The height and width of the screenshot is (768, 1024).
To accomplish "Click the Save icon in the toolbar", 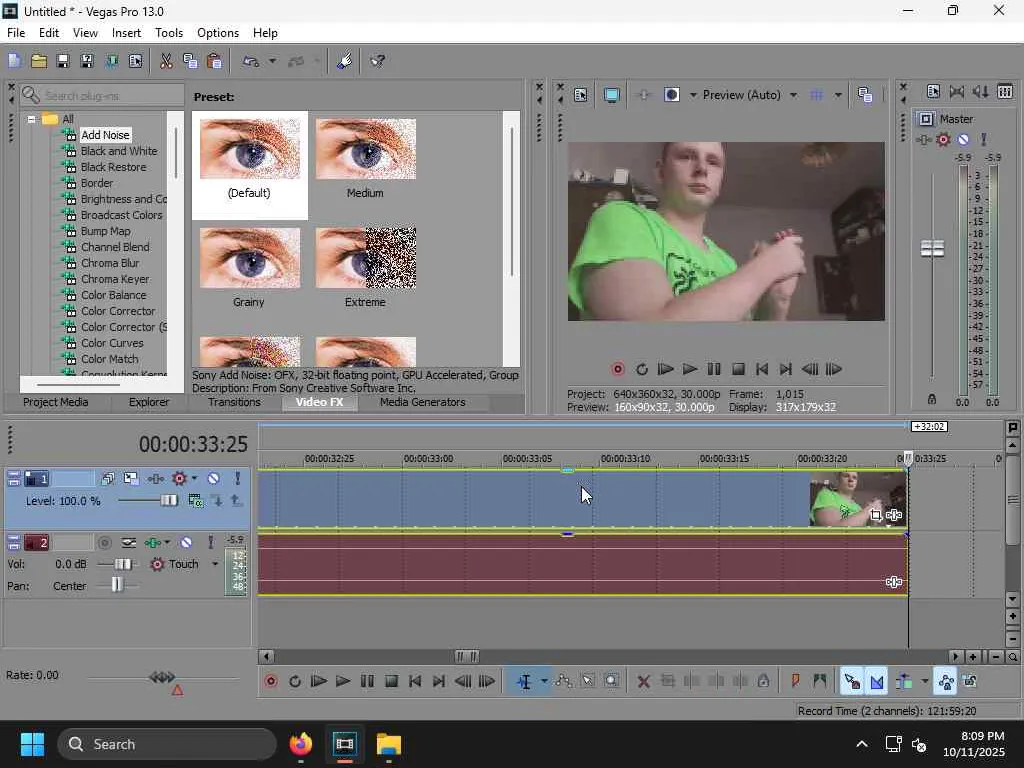I will tap(62, 61).
